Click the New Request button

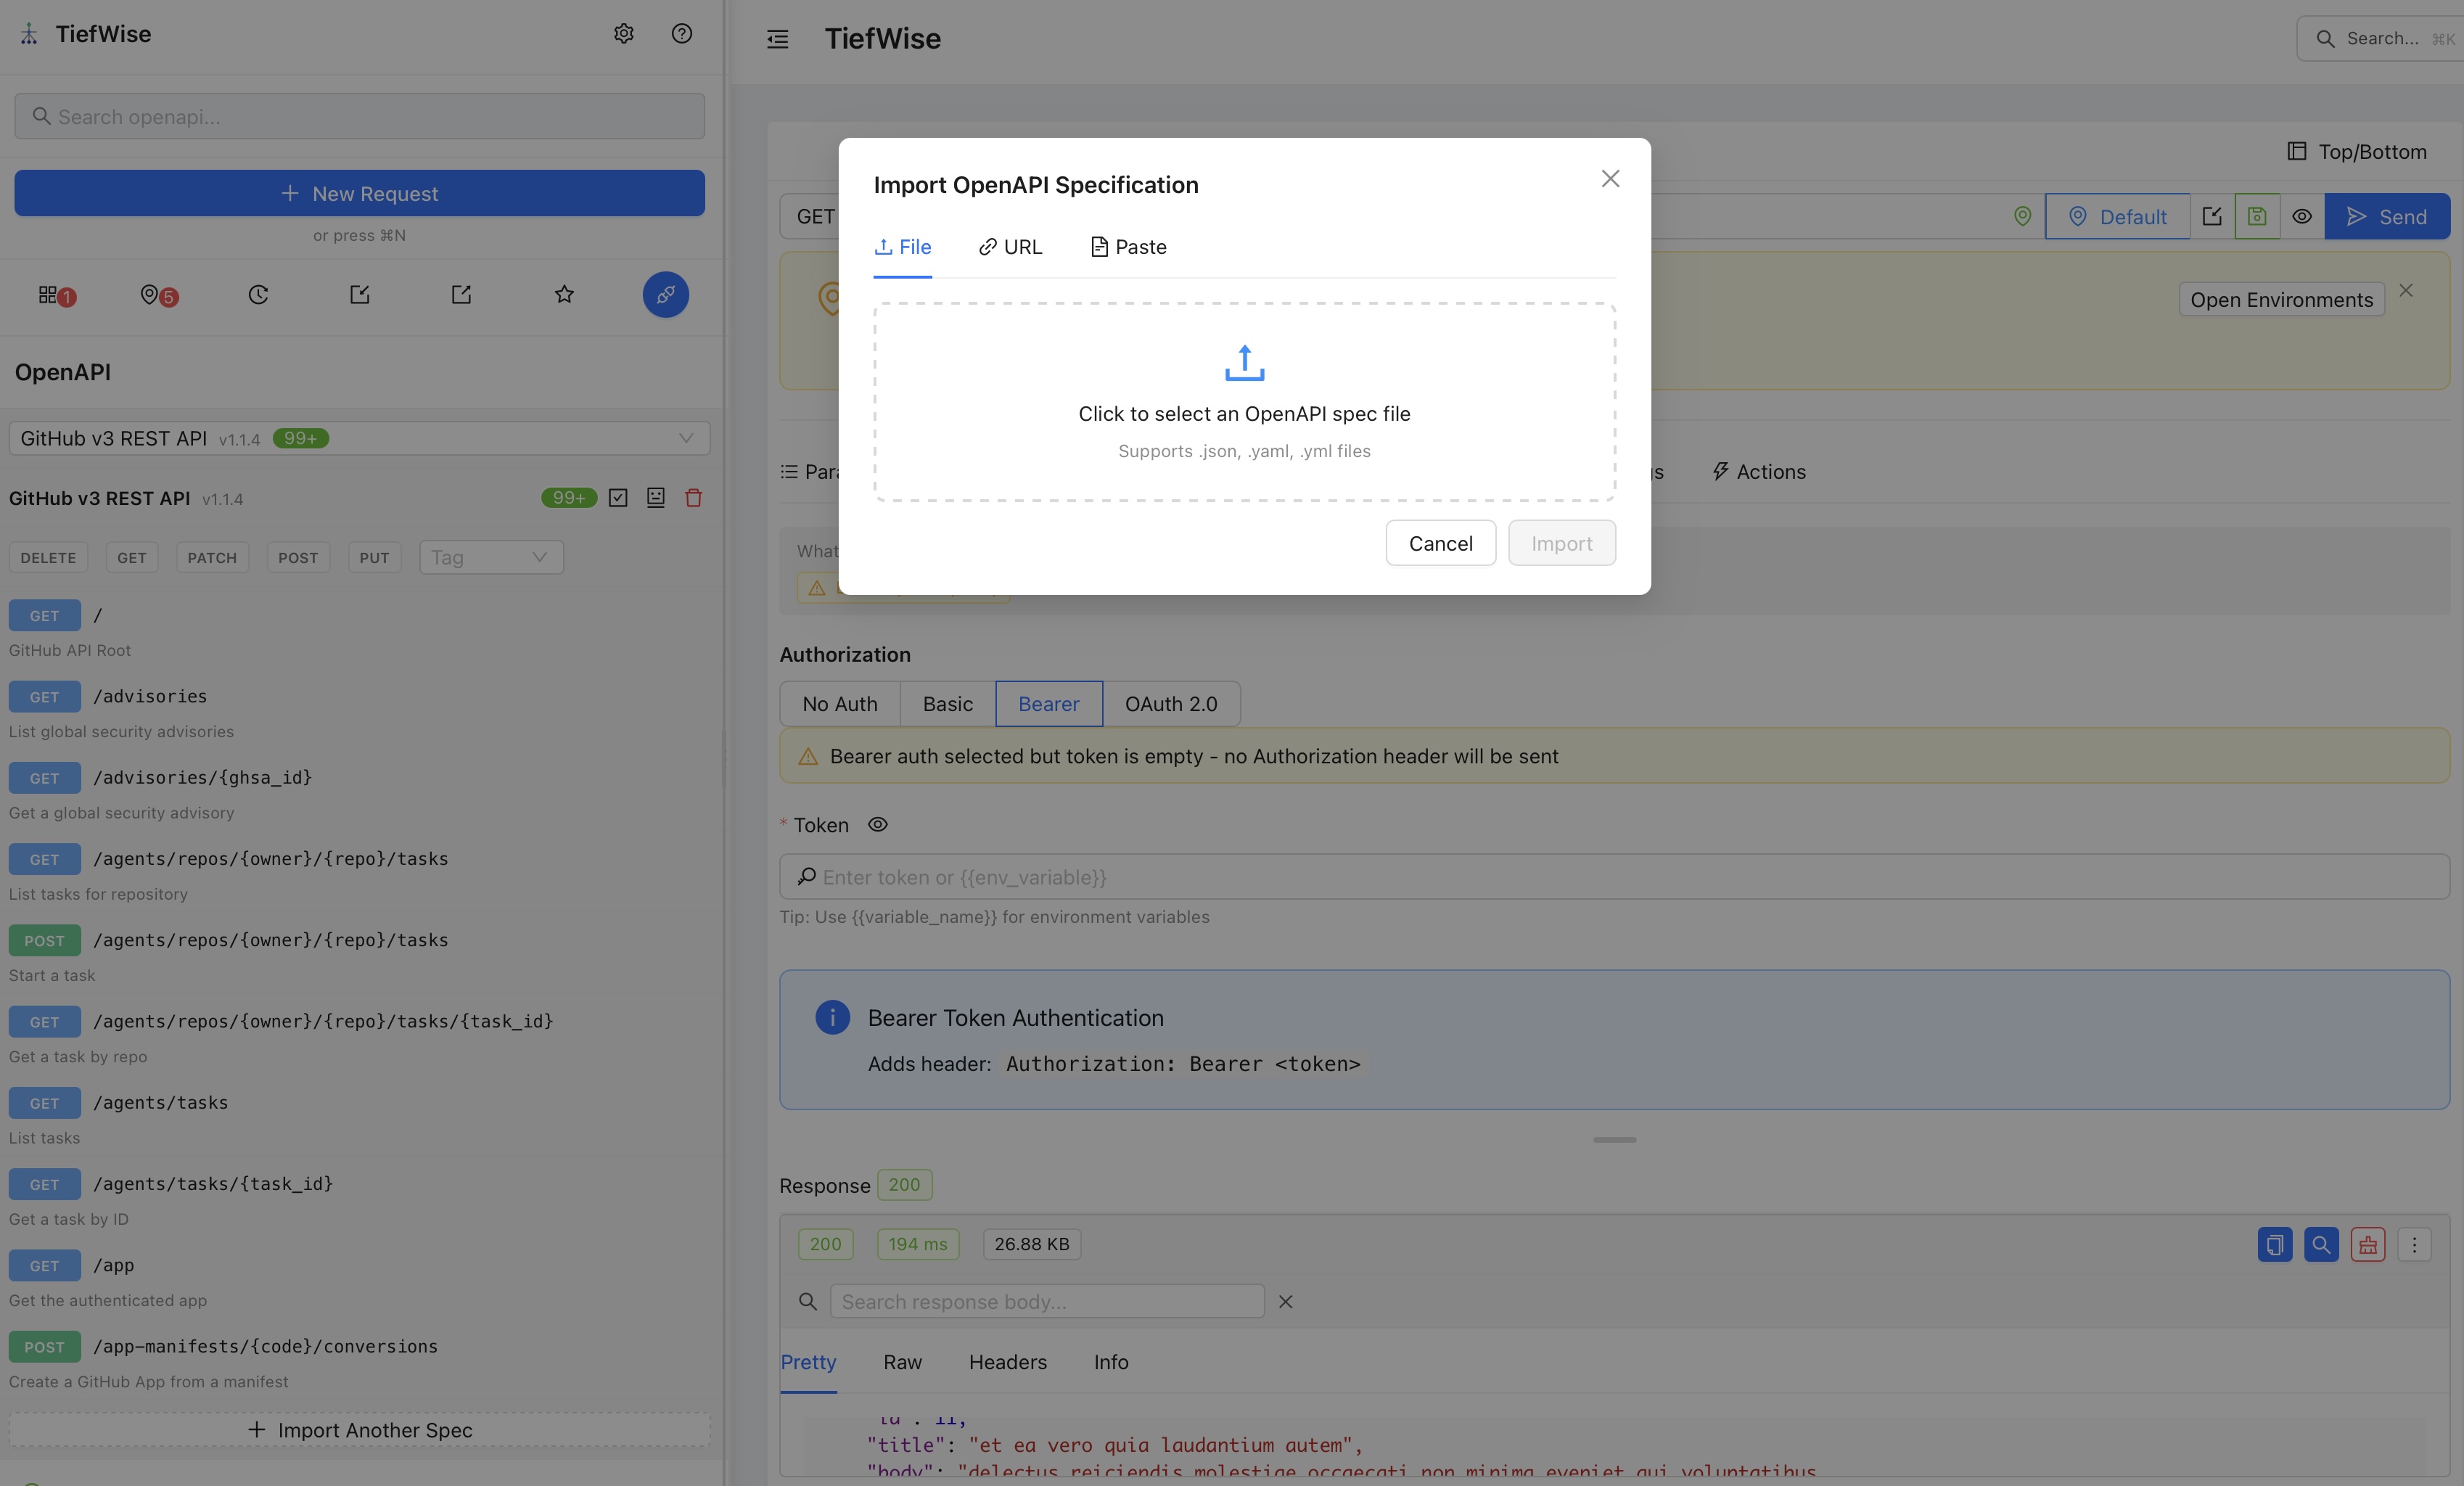pos(359,193)
